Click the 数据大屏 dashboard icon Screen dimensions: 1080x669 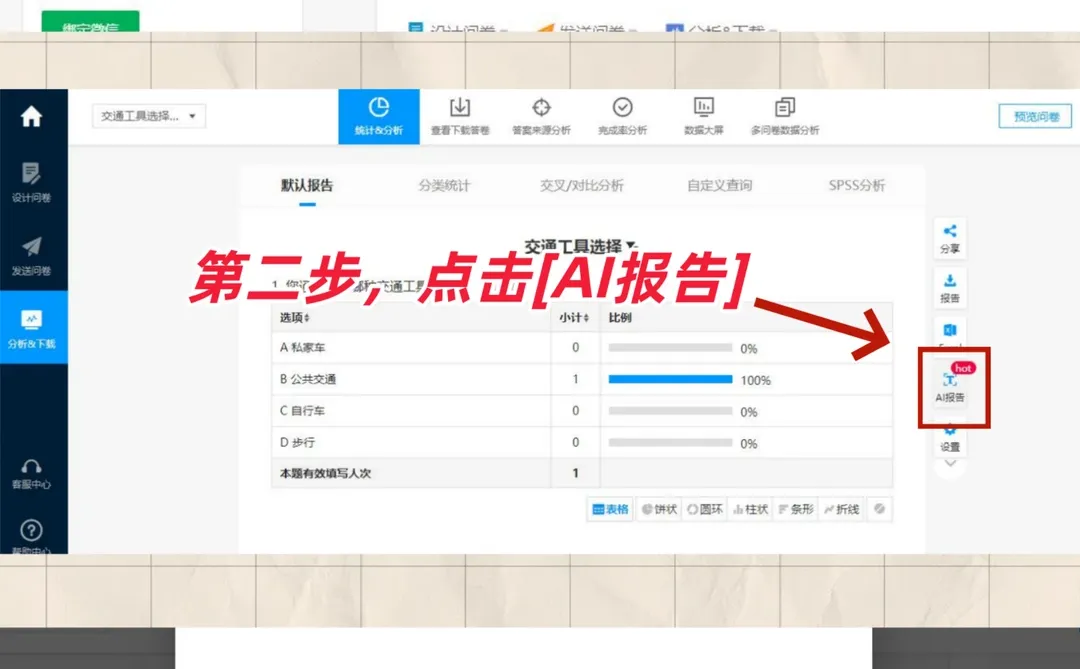[x=704, y=115]
